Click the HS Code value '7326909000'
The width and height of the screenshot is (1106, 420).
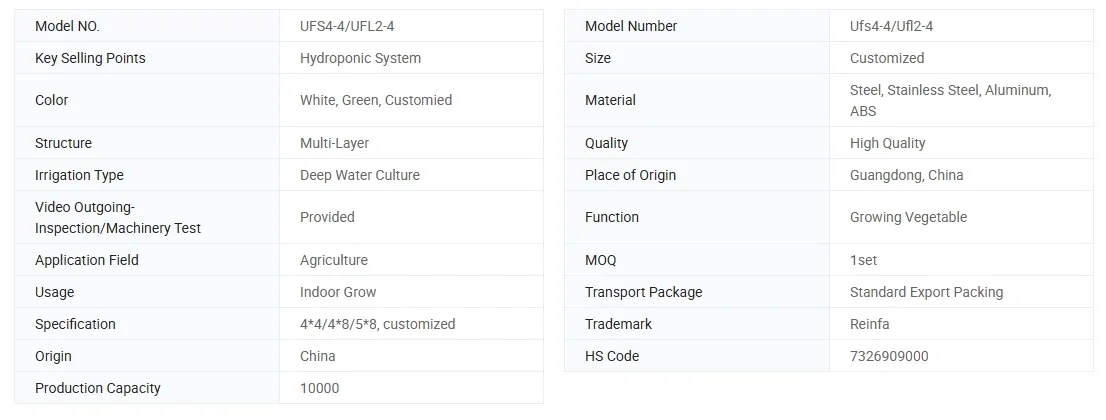[889, 356]
